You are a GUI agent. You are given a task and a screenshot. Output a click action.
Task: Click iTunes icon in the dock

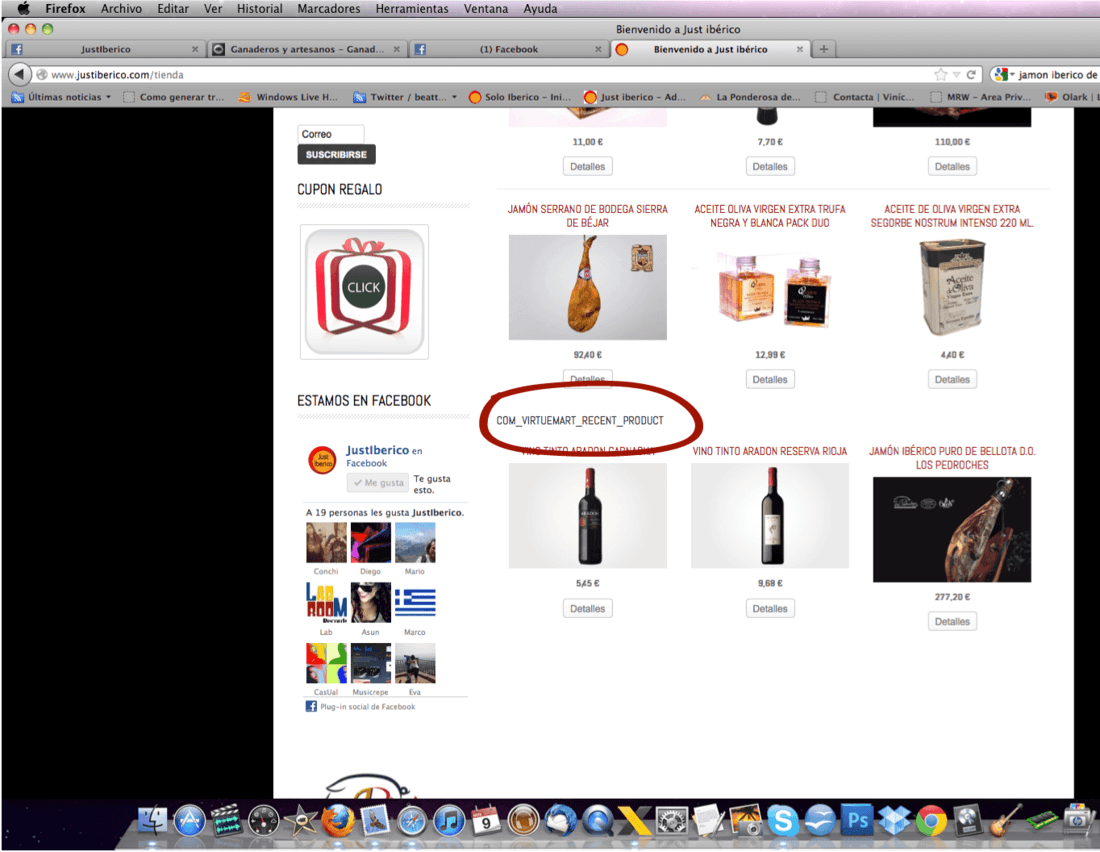pyautogui.click(x=449, y=820)
